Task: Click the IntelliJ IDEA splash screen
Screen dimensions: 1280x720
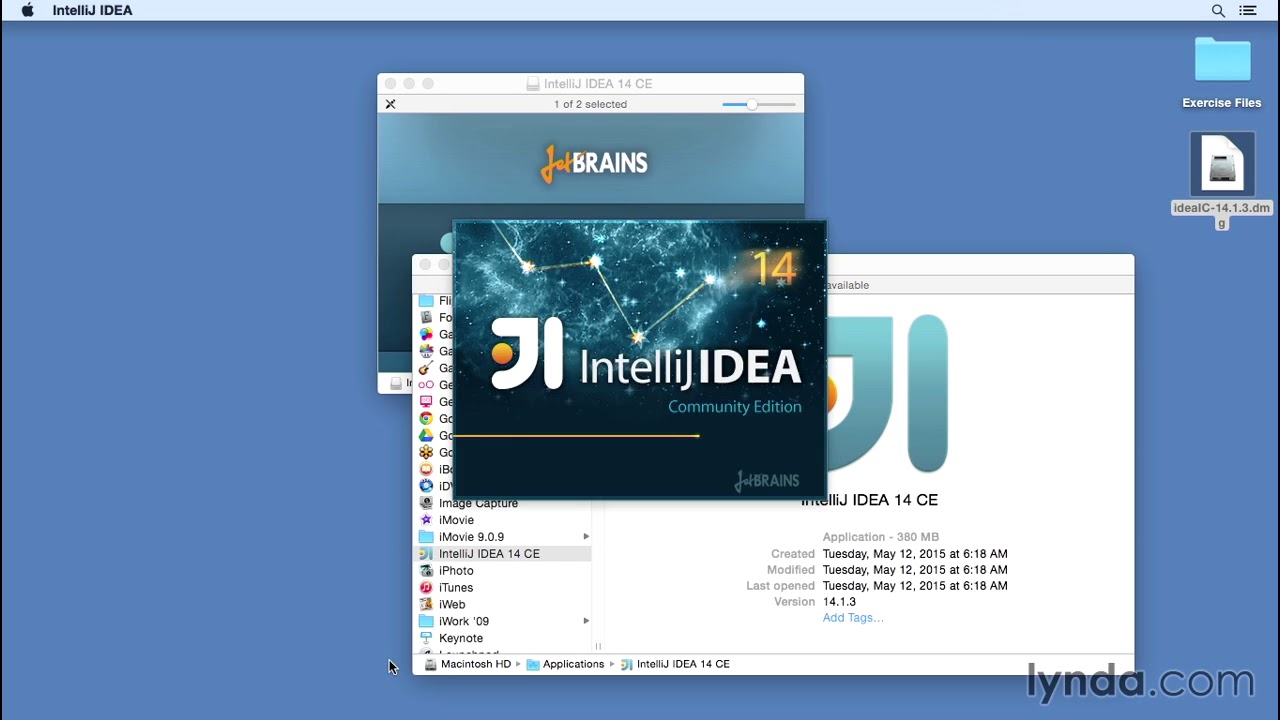Action: (640, 360)
